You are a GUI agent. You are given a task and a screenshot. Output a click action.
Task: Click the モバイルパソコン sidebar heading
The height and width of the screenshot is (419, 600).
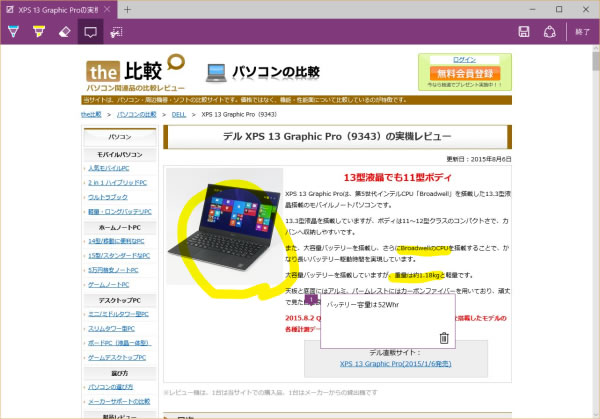pyautogui.click(x=120, y=155)
